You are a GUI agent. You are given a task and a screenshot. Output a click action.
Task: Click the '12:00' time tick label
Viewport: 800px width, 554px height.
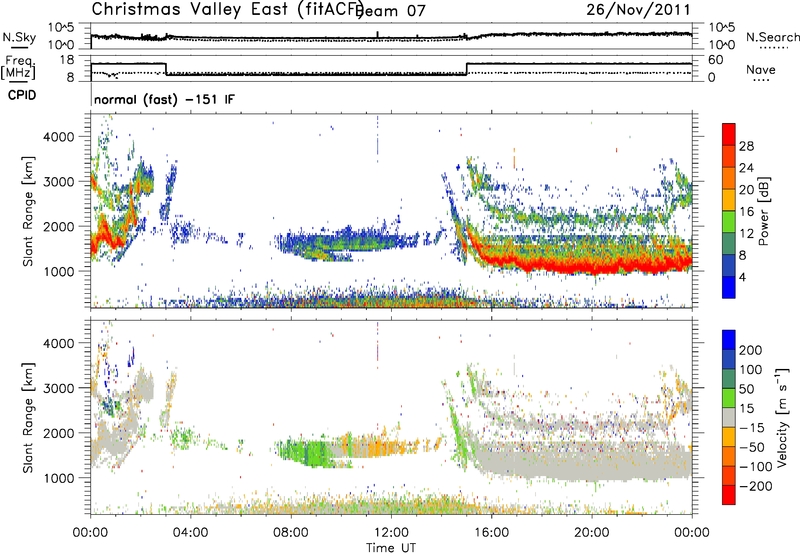391,533
